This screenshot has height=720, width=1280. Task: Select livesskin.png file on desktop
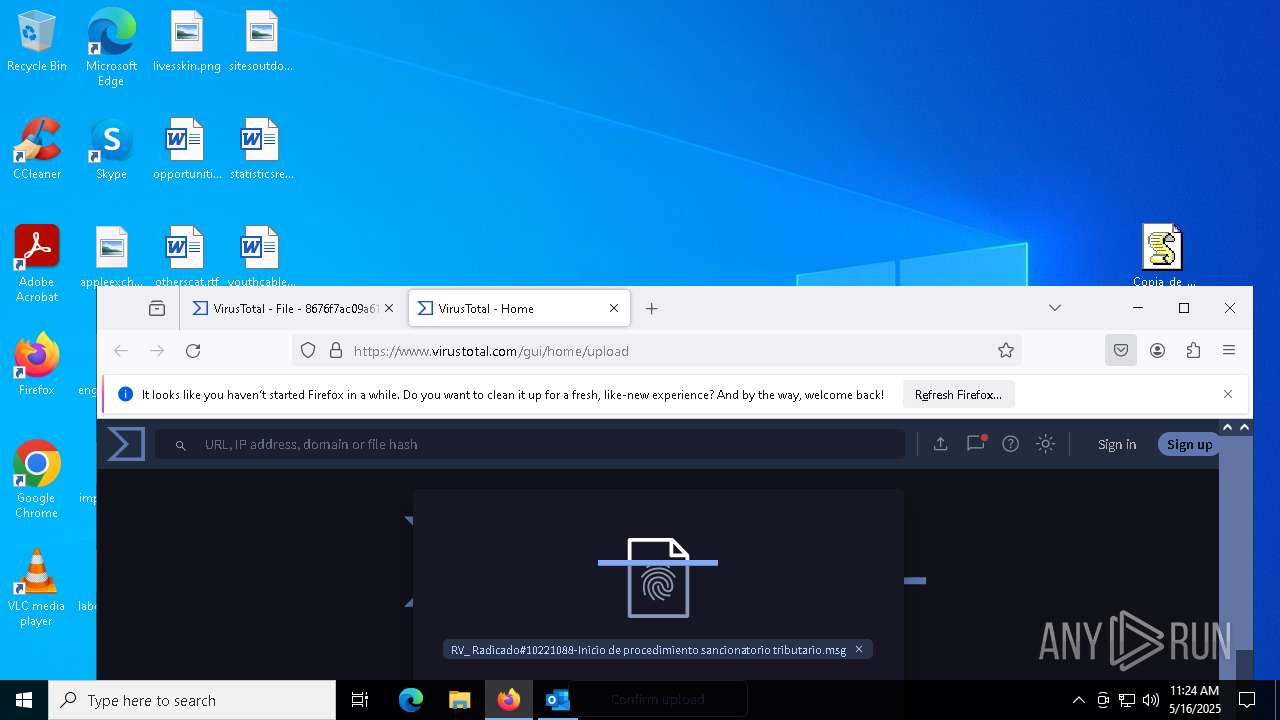(x=186, y=41)
